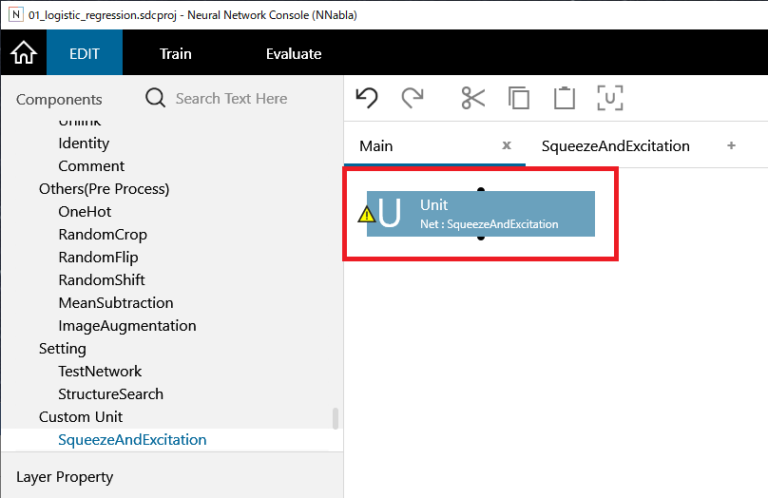Click the warning triangle on Unit layer

367,214
